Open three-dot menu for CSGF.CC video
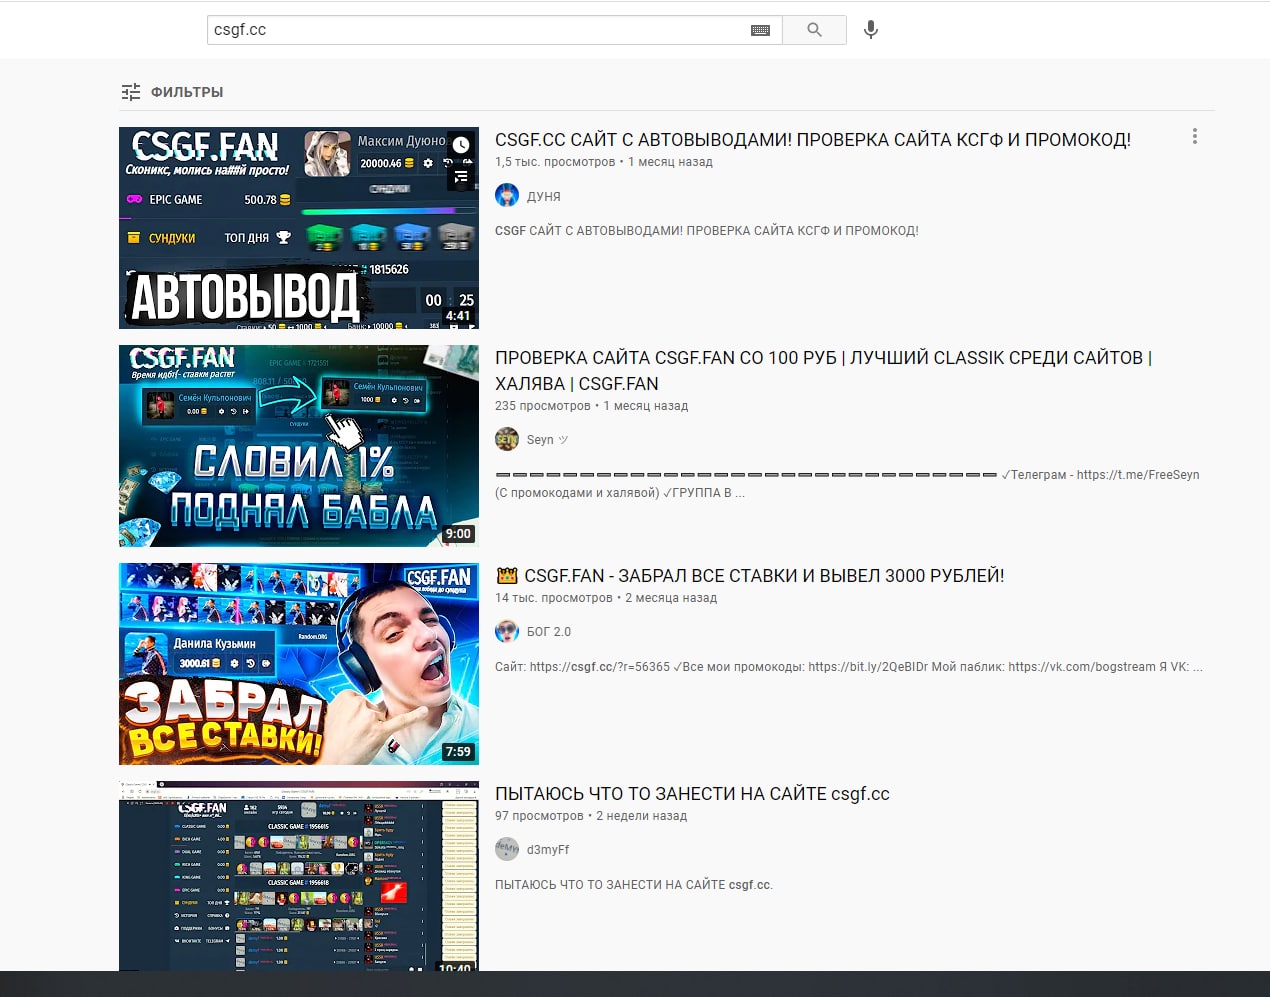 [1194, 136]
